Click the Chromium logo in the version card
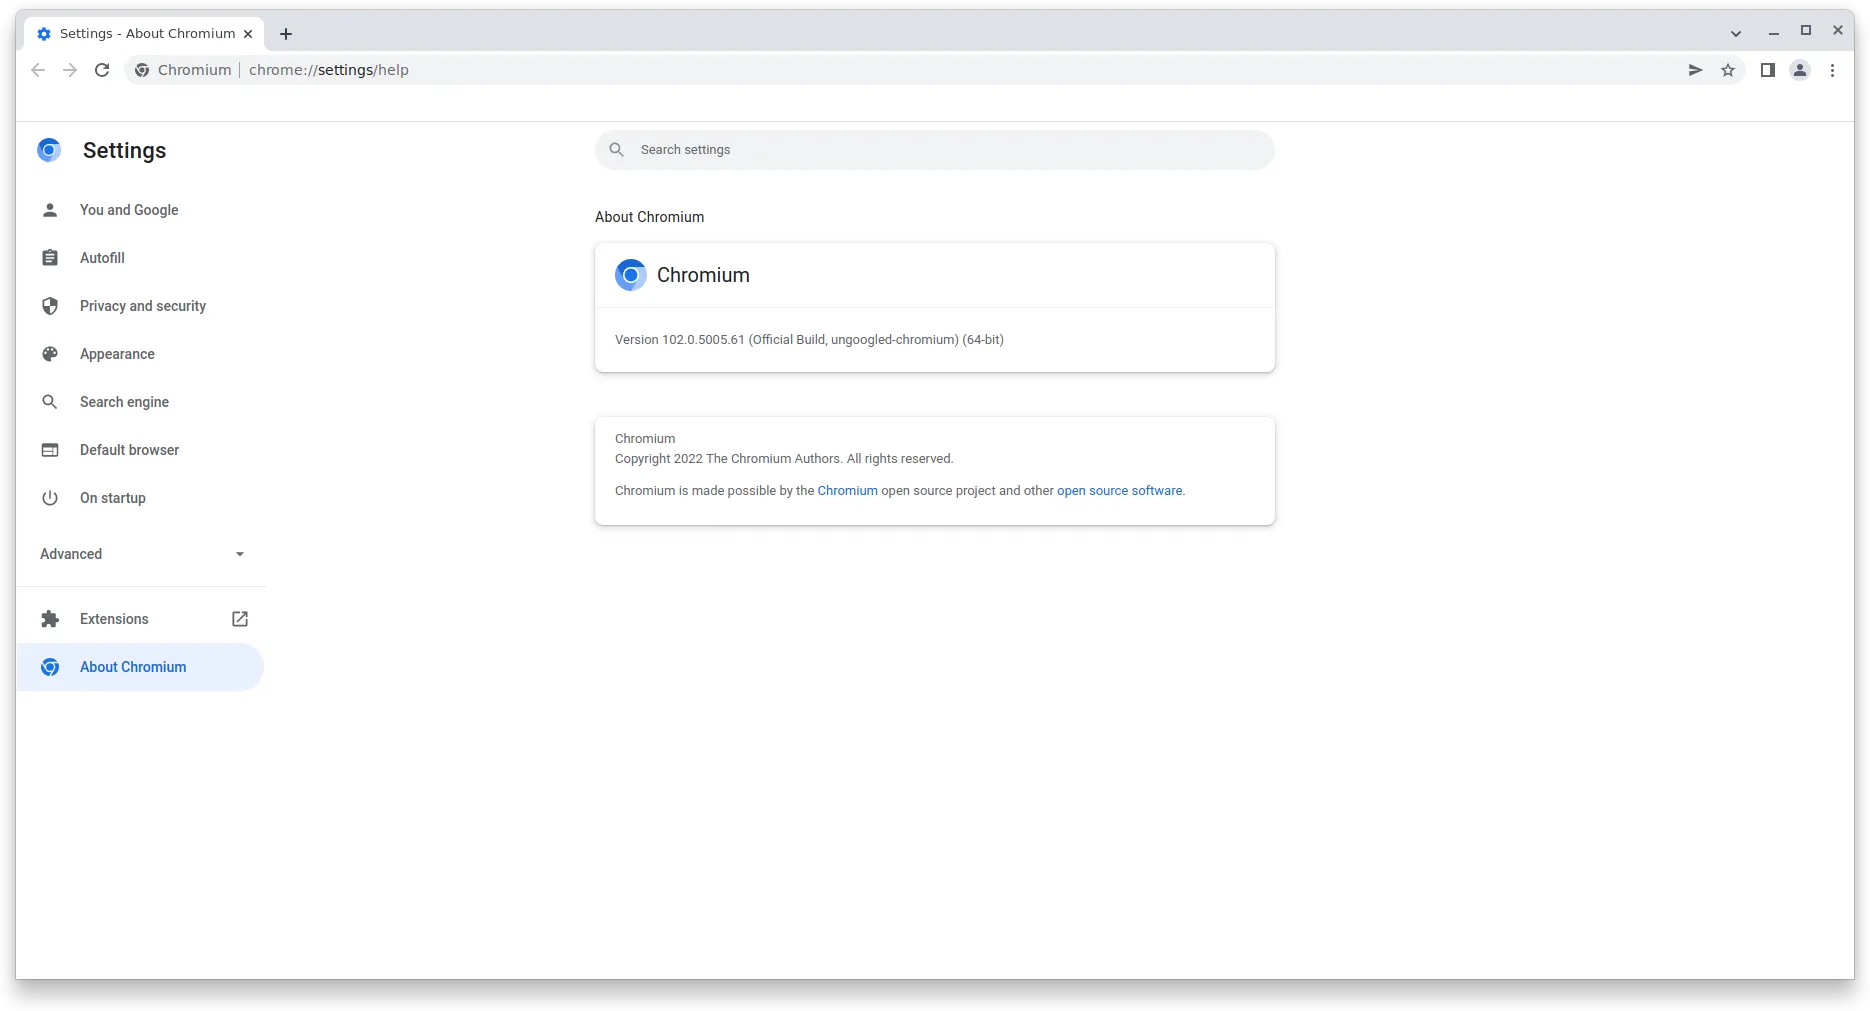The height and width of the screenshot is (1011, 1870). pyautogui.click(x=631, y=275)
